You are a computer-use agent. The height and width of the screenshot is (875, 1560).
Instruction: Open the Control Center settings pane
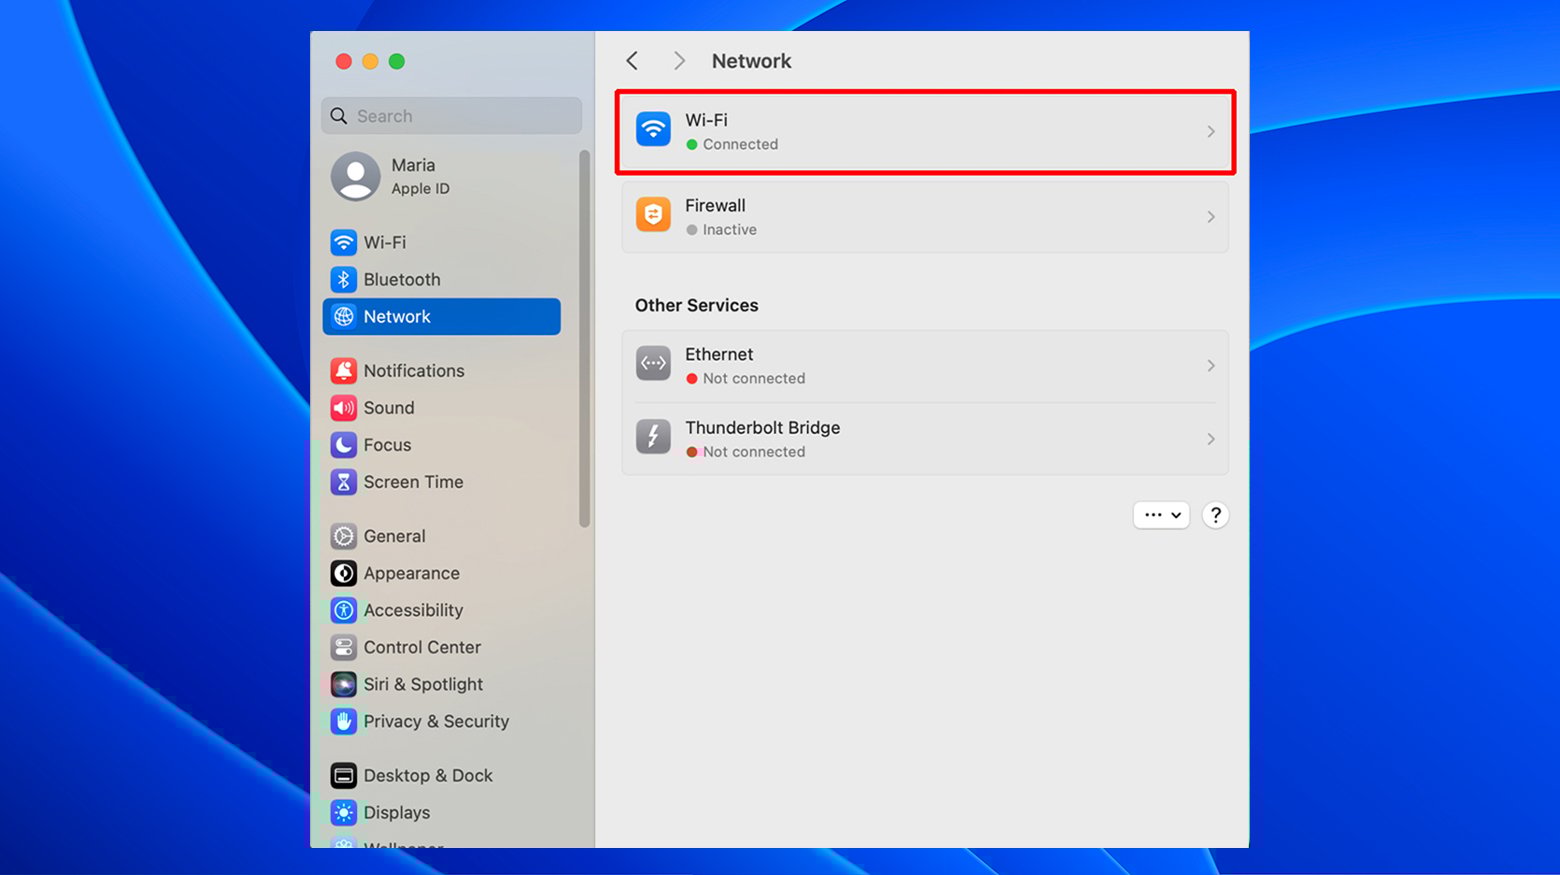pos(422,647)
